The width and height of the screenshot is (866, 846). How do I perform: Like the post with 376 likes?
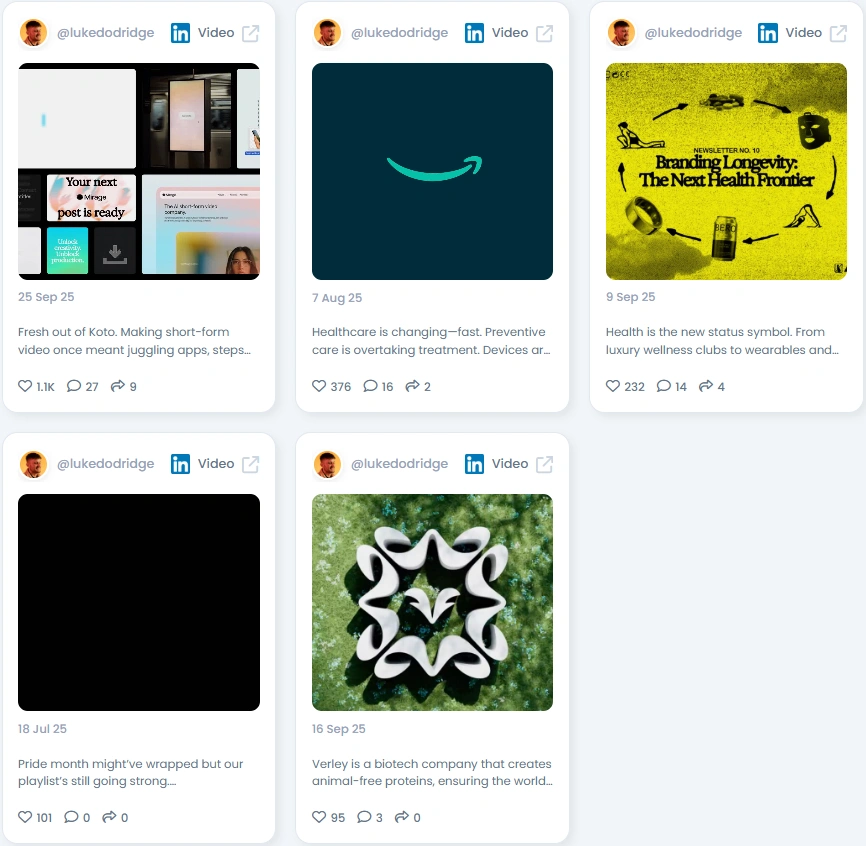[319, 385]
